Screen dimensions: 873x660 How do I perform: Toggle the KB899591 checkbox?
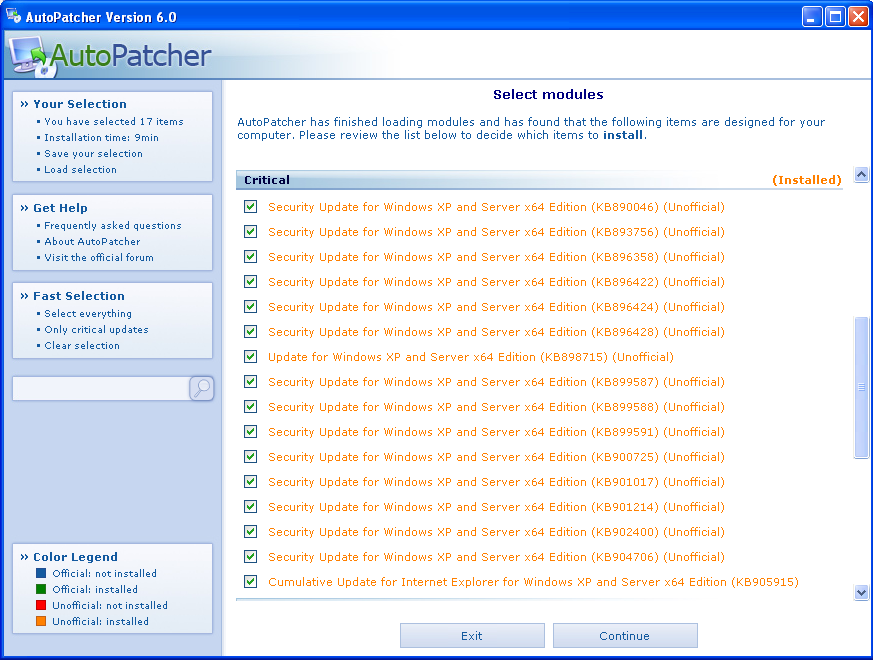click(251, 432)
